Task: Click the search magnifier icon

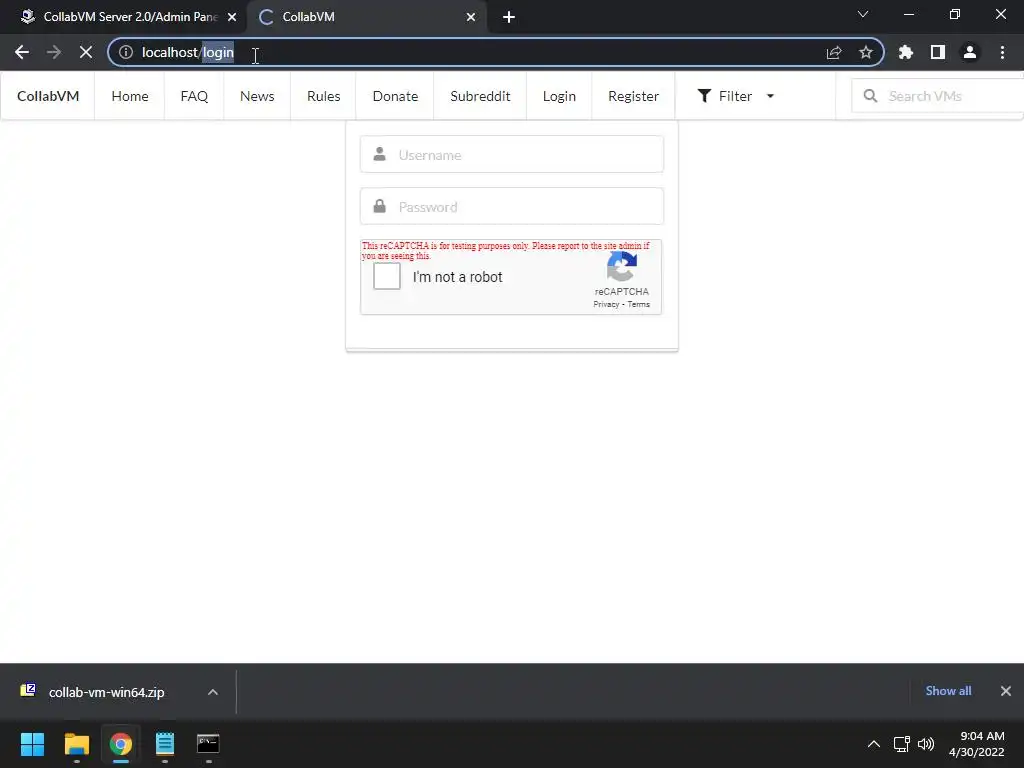Action: pyautogui.click(x=871, y=96)
